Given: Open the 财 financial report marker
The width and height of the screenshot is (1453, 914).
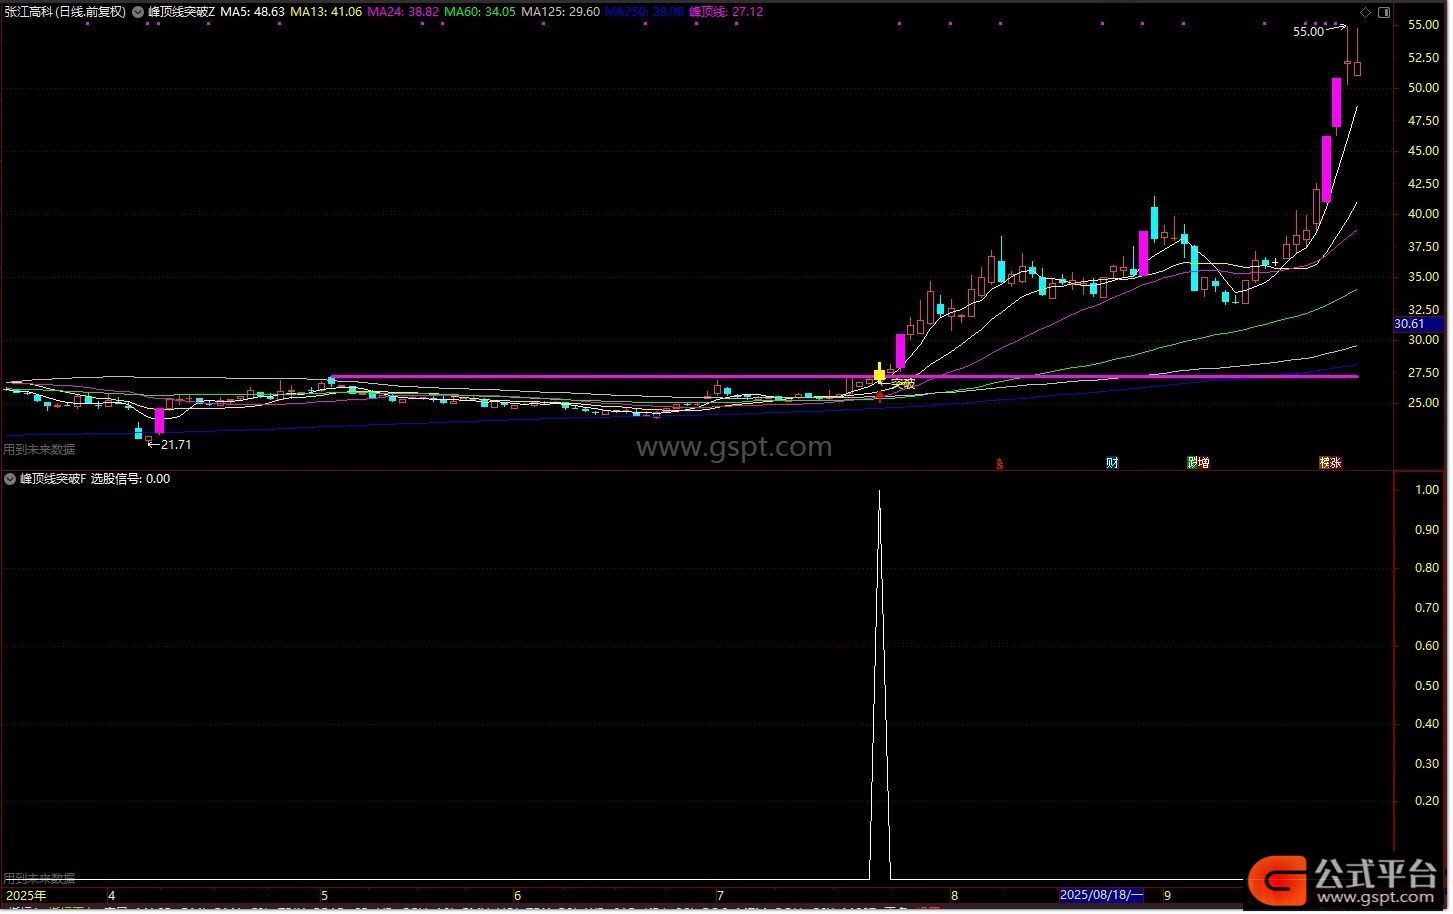Looking at the screenshot, I should (x=1112, y=463).
